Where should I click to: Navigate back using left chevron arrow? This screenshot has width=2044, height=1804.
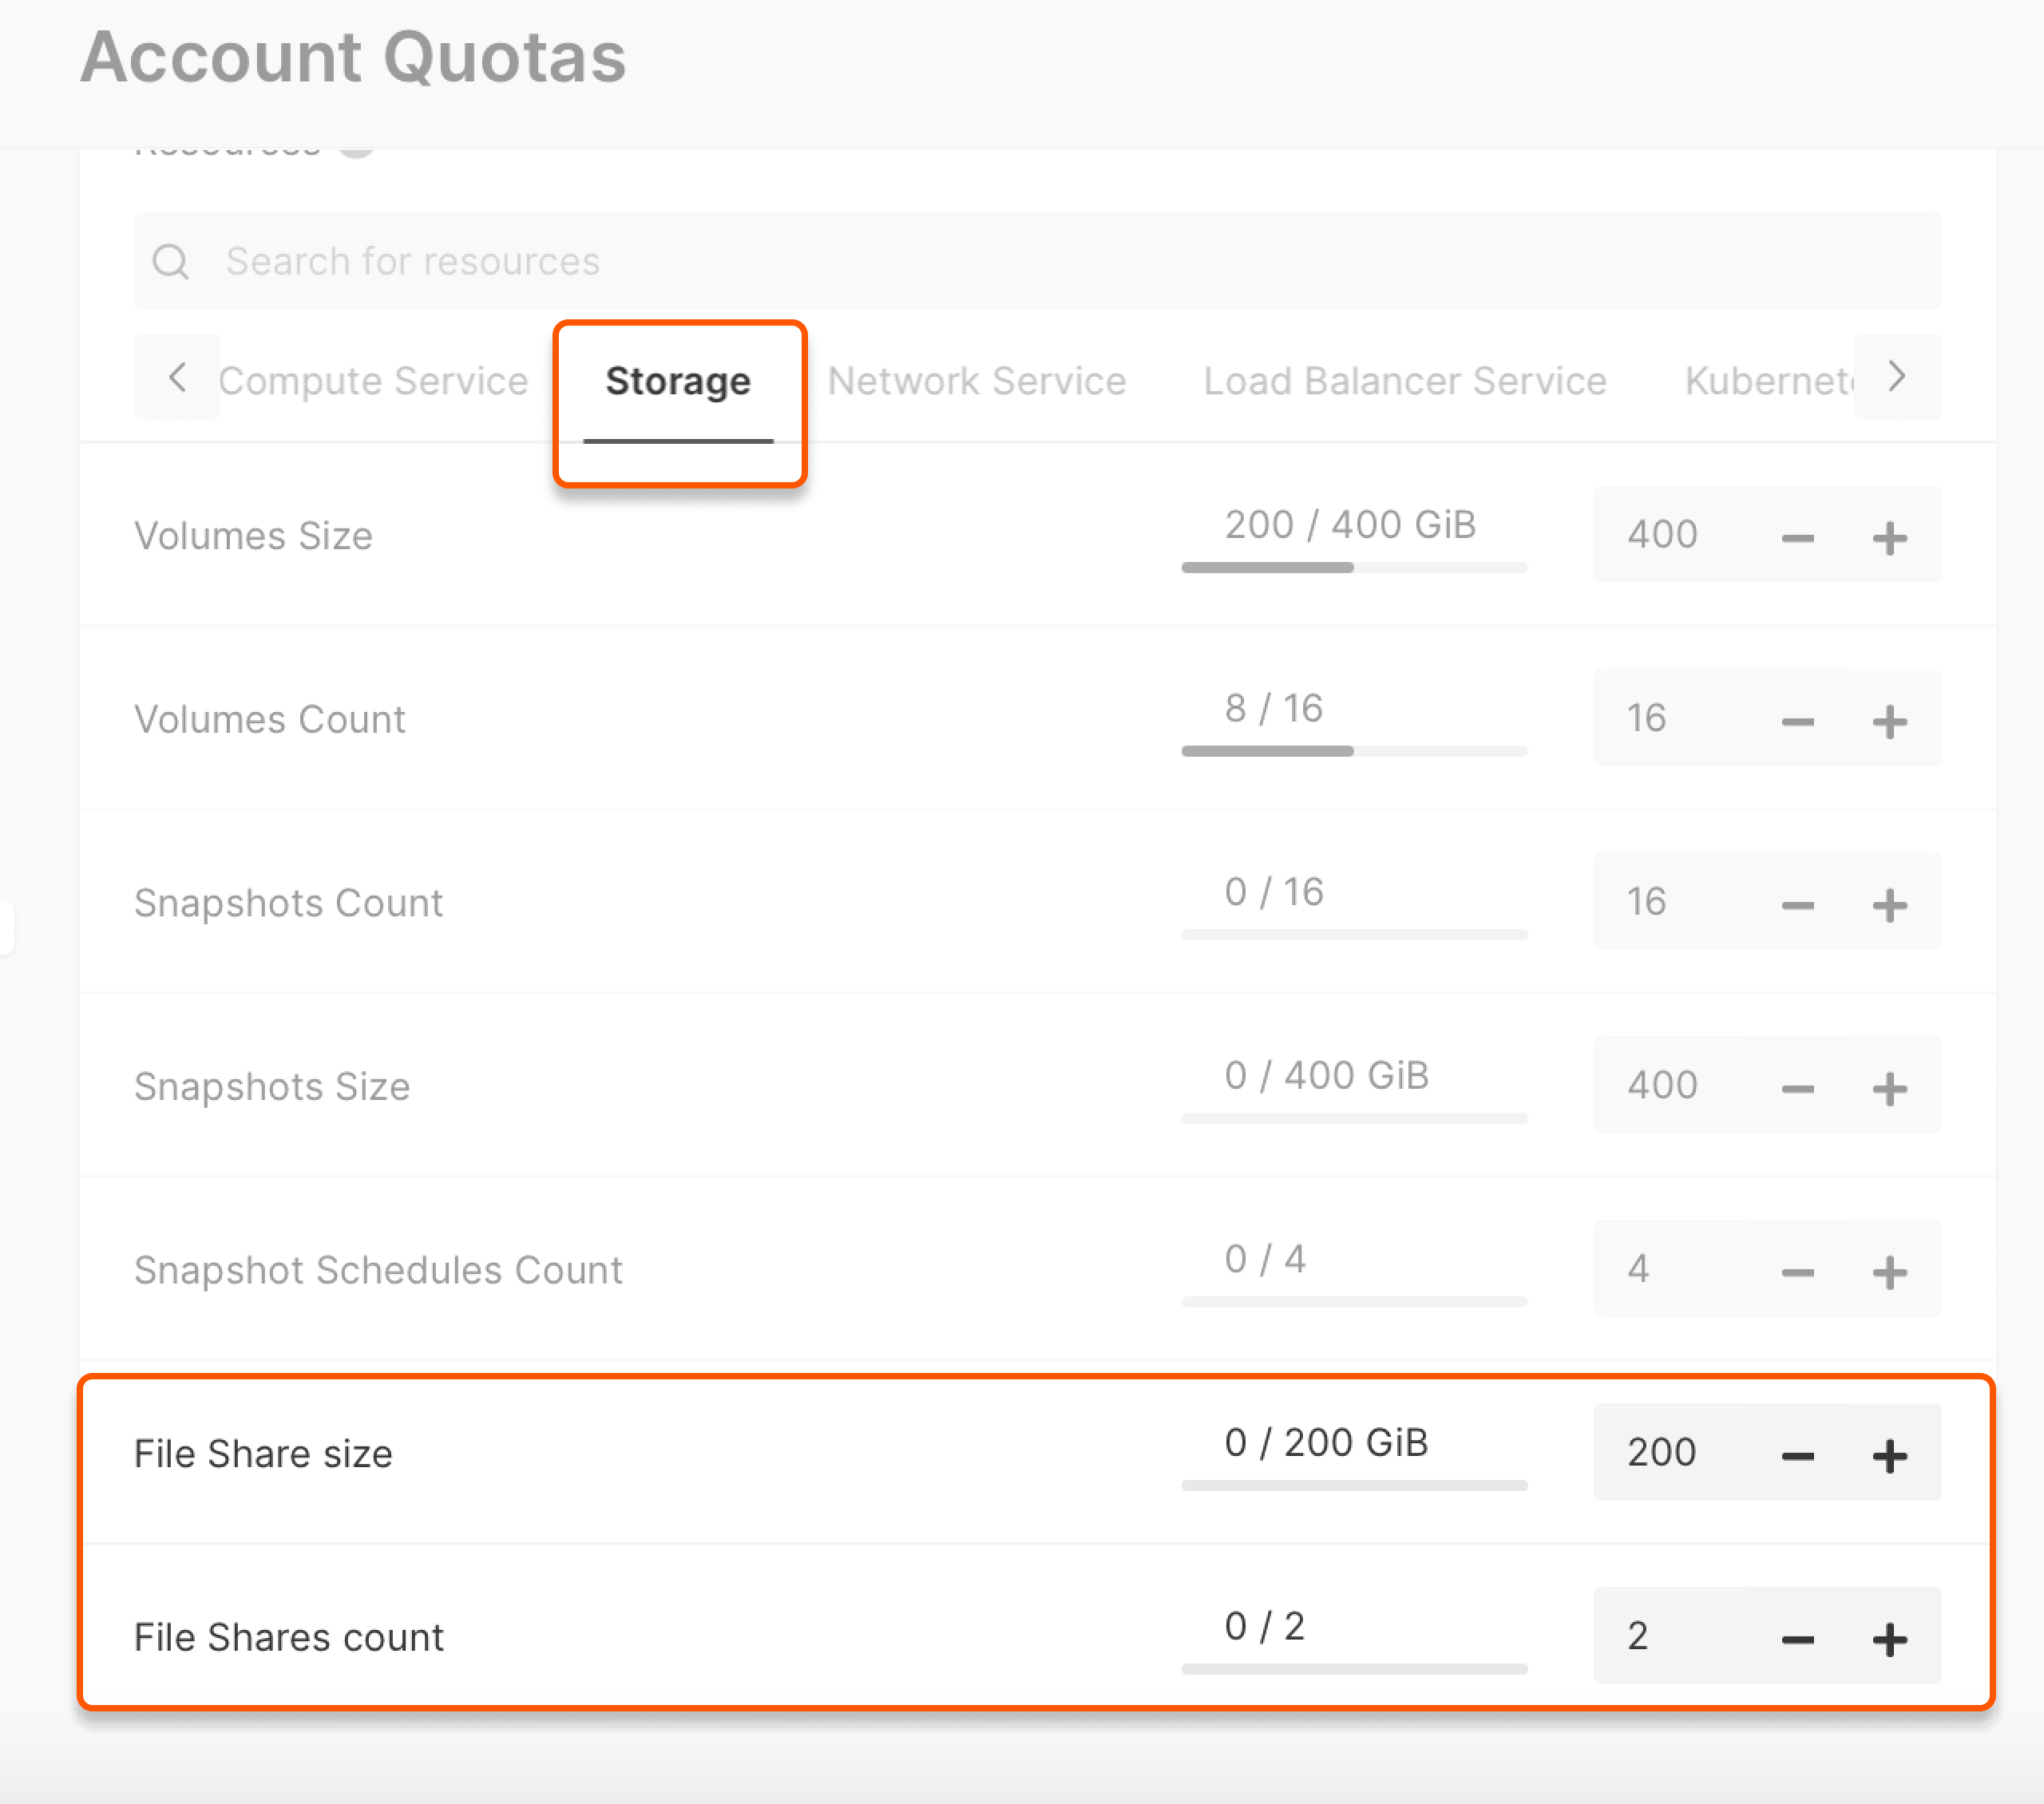(174, 380)
